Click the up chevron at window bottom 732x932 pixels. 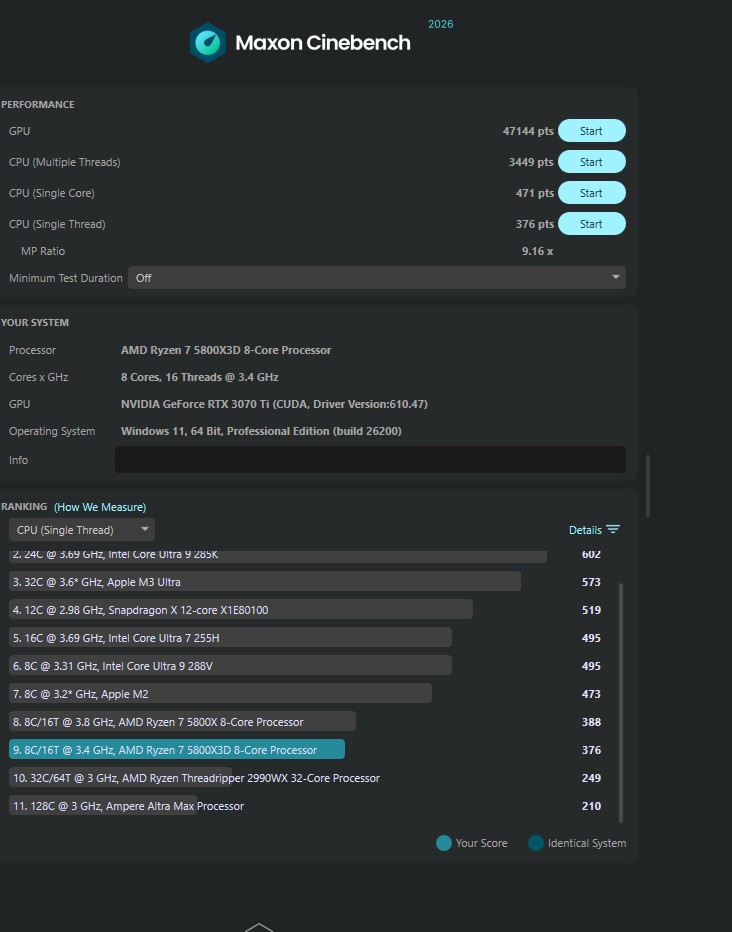click(259, 927)
